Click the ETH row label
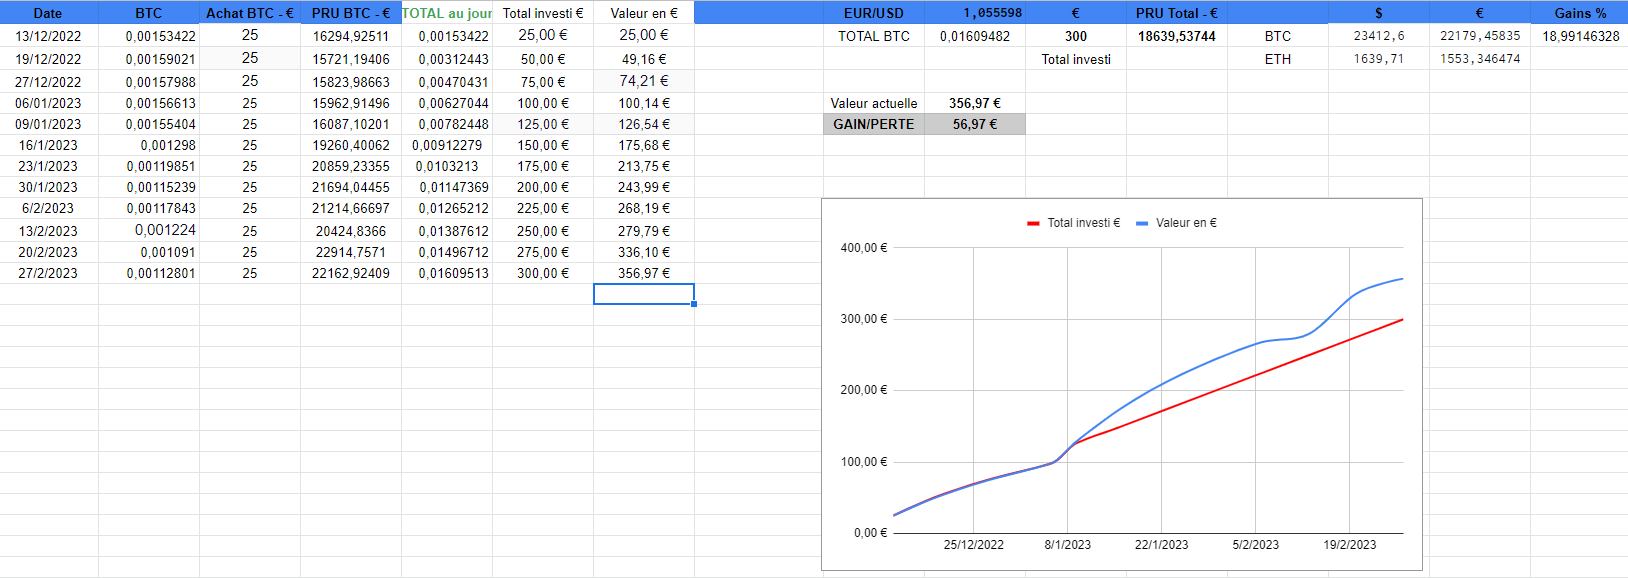This screenshot has width=1628, height=578. click(1278, 59)
